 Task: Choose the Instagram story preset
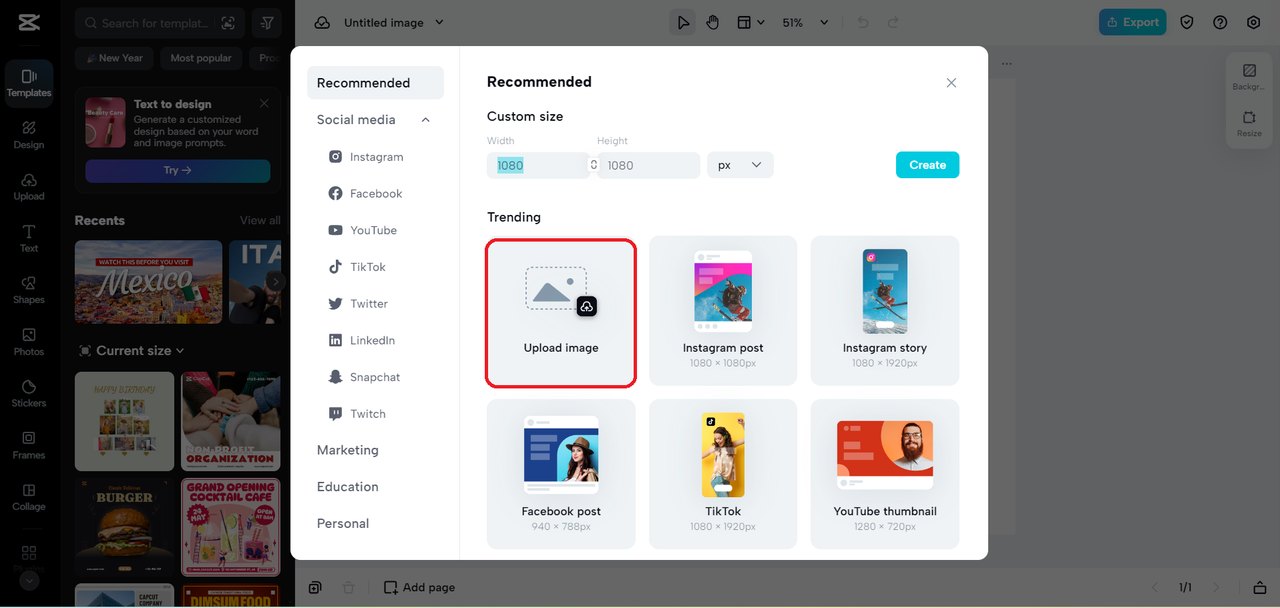click(x=885, y=311)
